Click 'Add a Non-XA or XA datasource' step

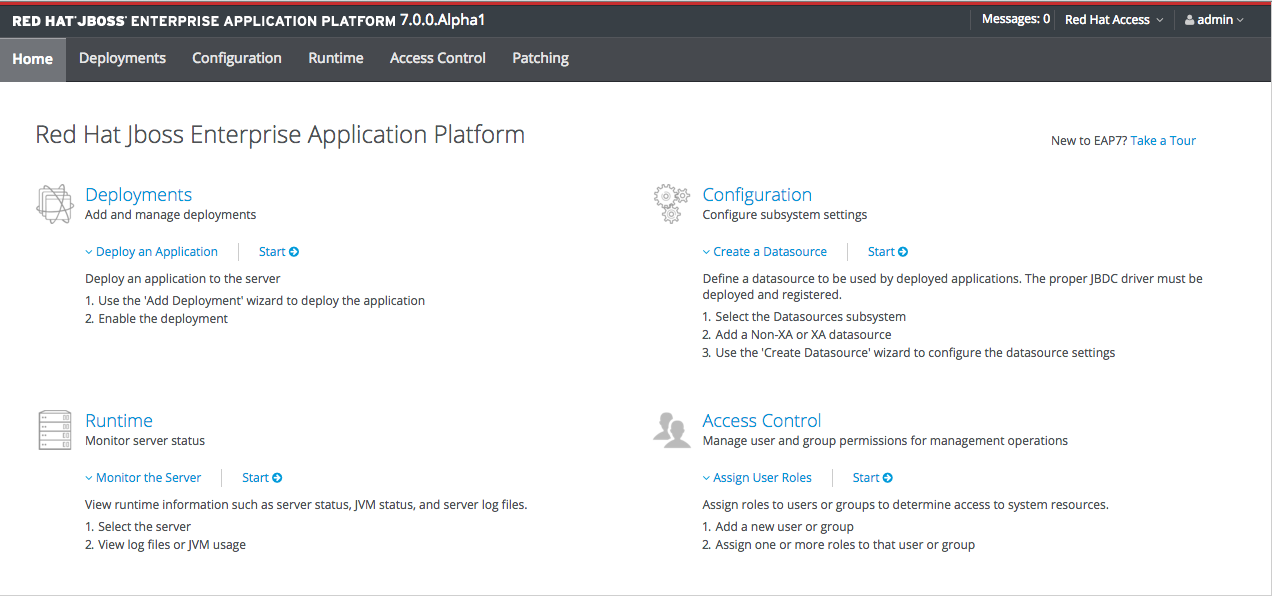pyautogui.click(x=803, y=335)
